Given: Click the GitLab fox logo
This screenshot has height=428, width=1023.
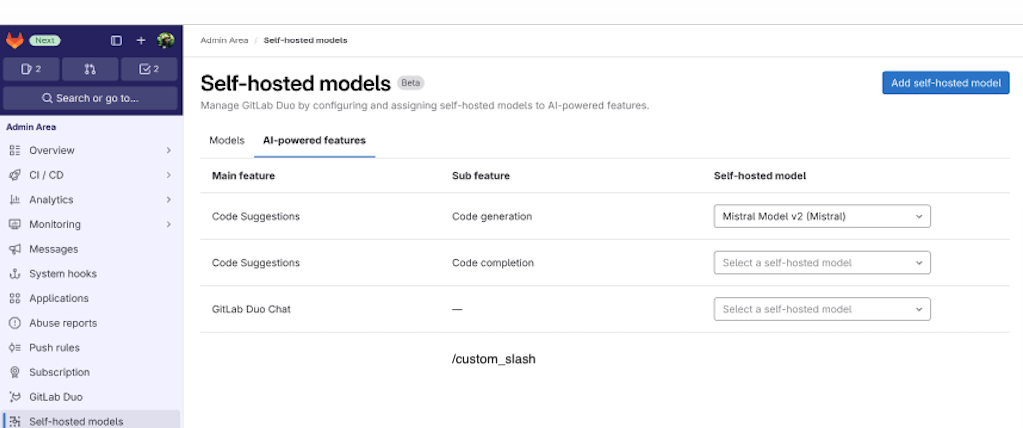Looking at the screenshot, I should [15, 40].
